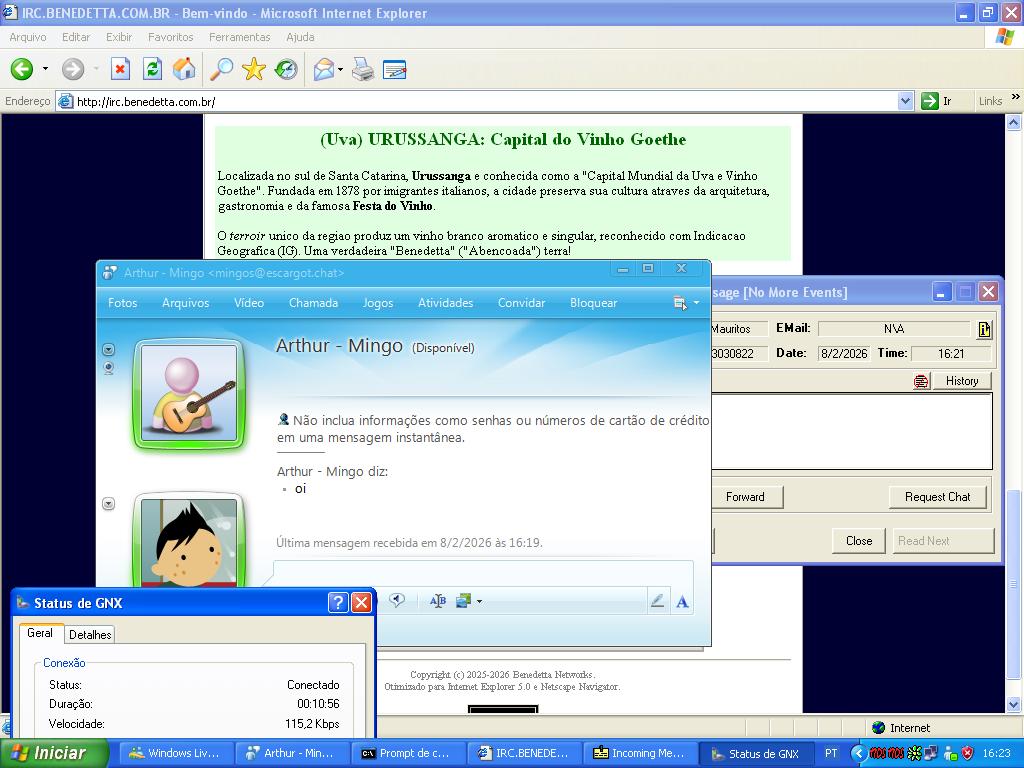Expand the Back button history arrow
1024x768 pixels.
tap(45, 69)
